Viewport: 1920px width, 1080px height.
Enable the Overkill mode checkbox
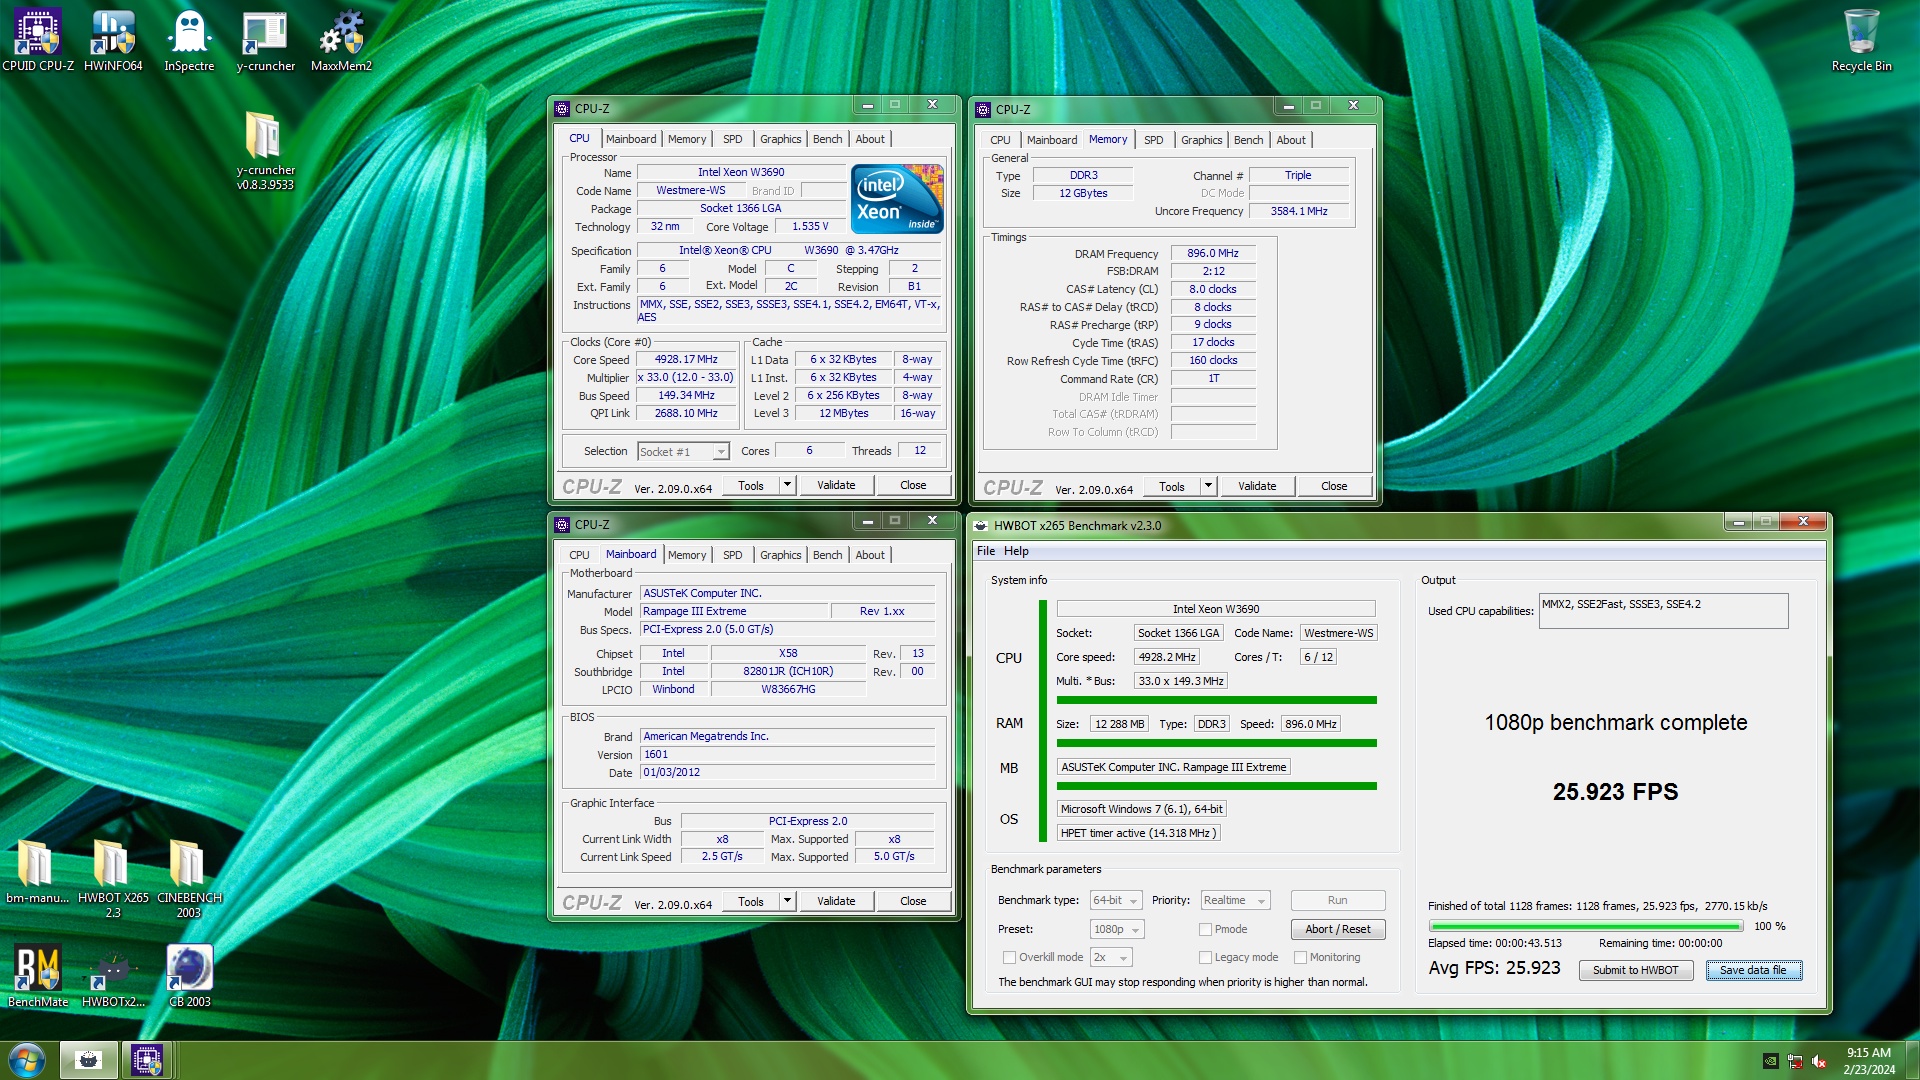pos(1009,957)
